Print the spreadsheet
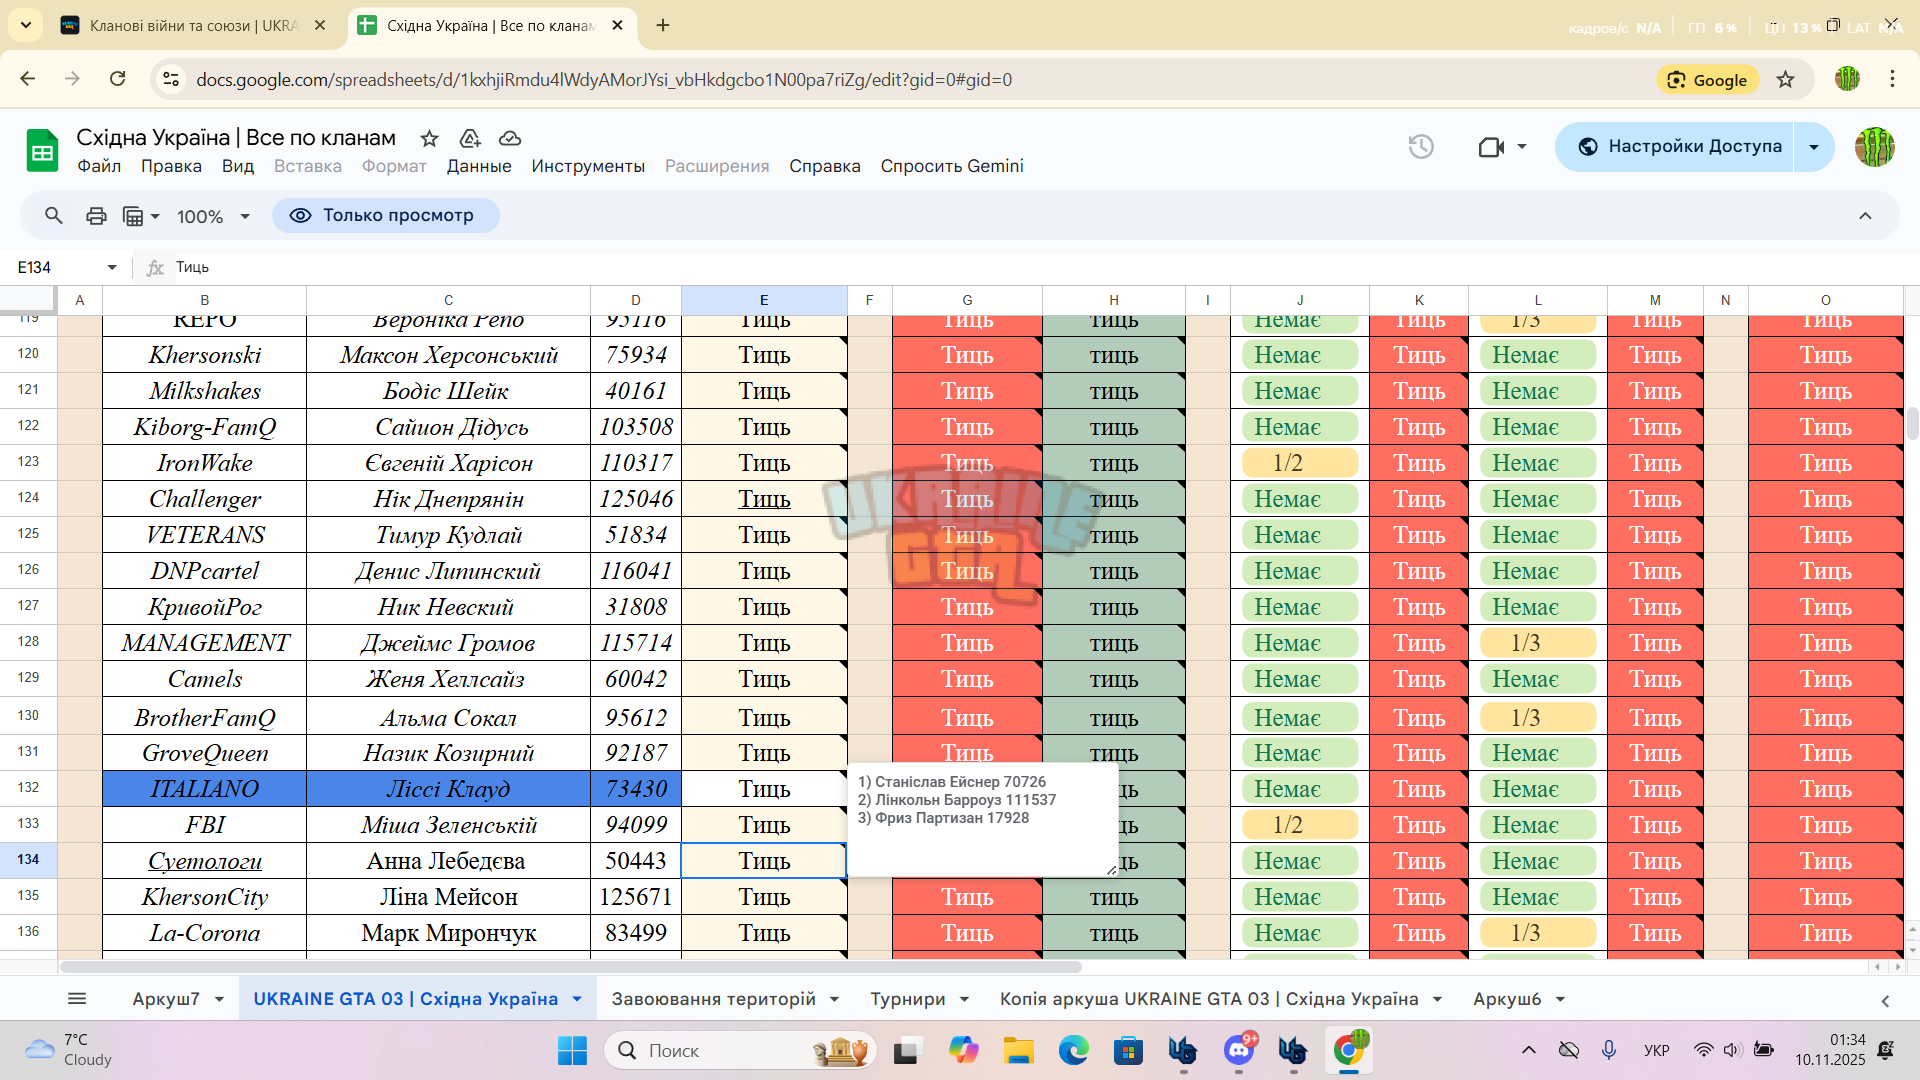The height and width of the screenshot is (1080, 1920). pos(96,215)
